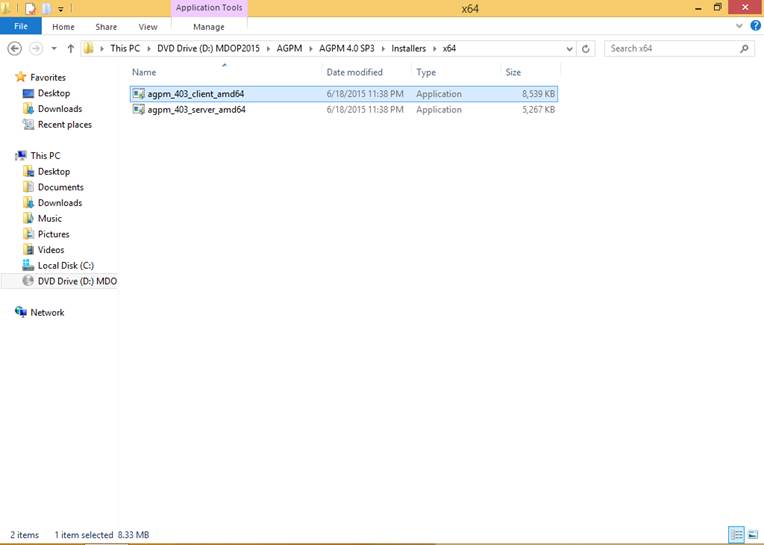Viewport: 764px width, 545px height.
Task: Open the Manage tab under Application Tools
Action: [x=209, y=27]
